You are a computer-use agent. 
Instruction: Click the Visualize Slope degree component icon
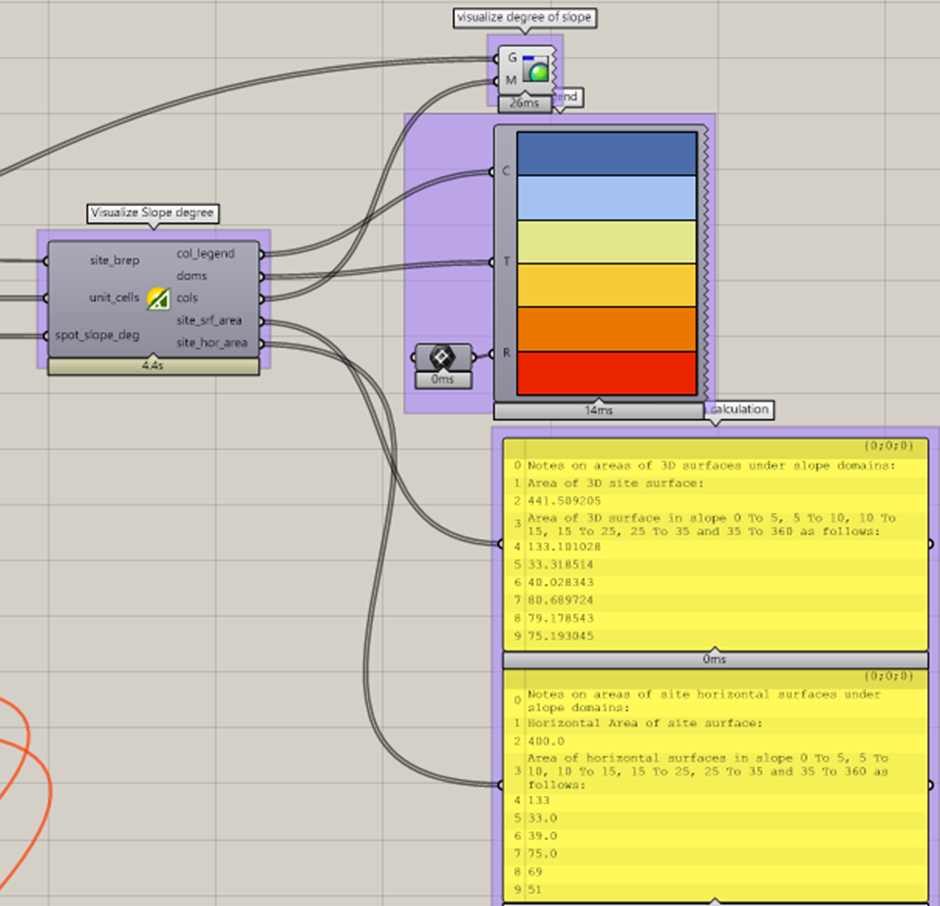pyautogui.click(x=158, y=298)
